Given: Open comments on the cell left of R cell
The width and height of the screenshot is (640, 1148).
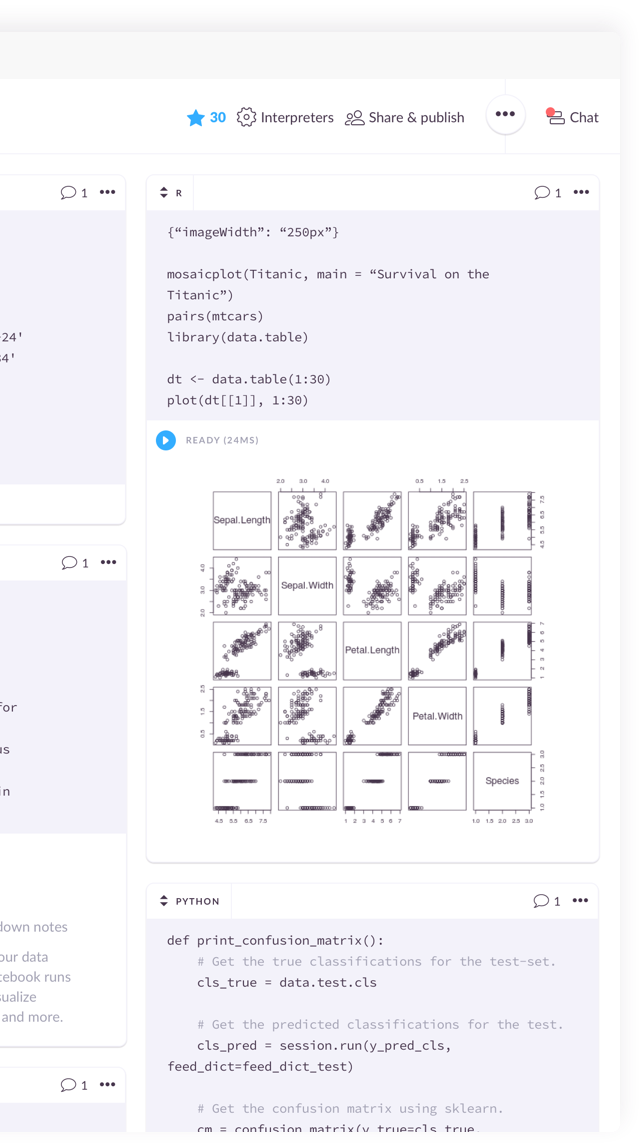Looking at the screenshot, I should [74, 193].
